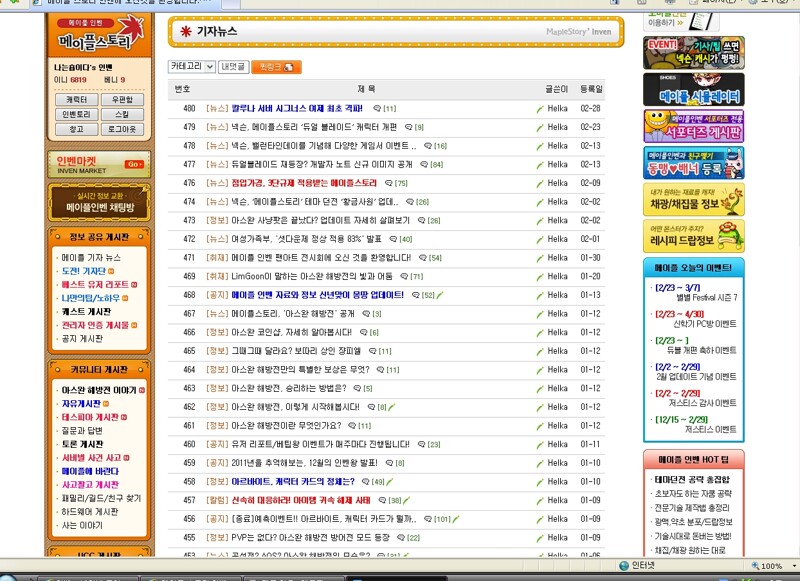Click the comment bubble icon on article 460
The height and width of the screenshot is (581, 800).
click(421, 444)
